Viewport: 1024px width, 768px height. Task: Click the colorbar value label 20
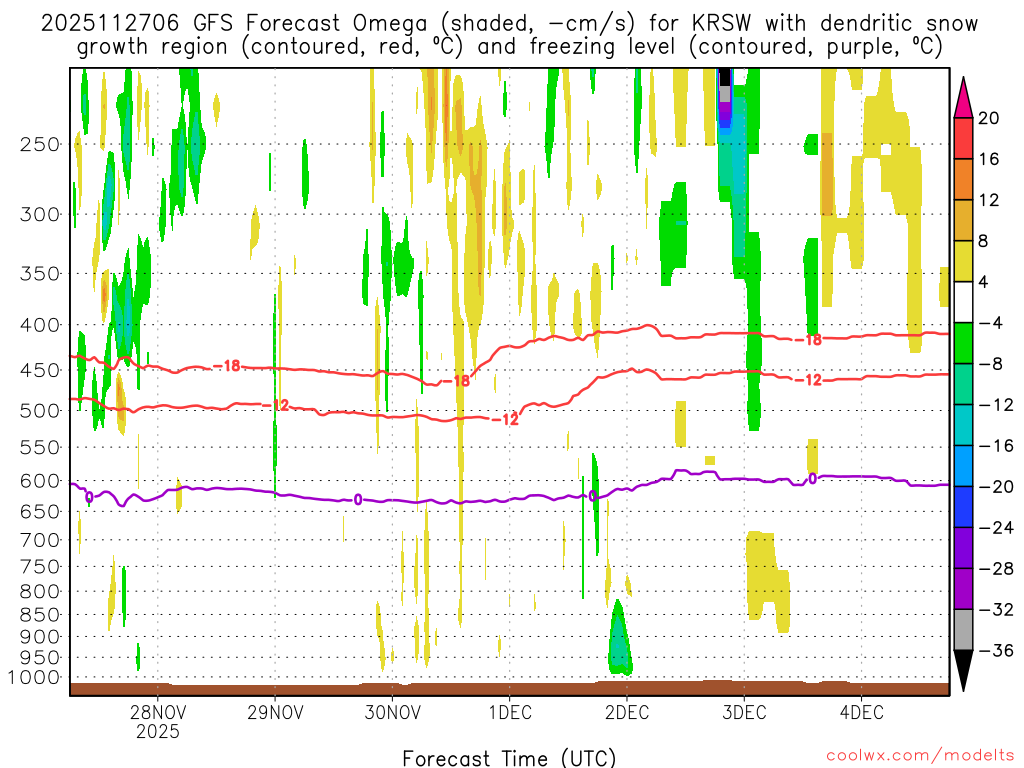click(989, 118)
